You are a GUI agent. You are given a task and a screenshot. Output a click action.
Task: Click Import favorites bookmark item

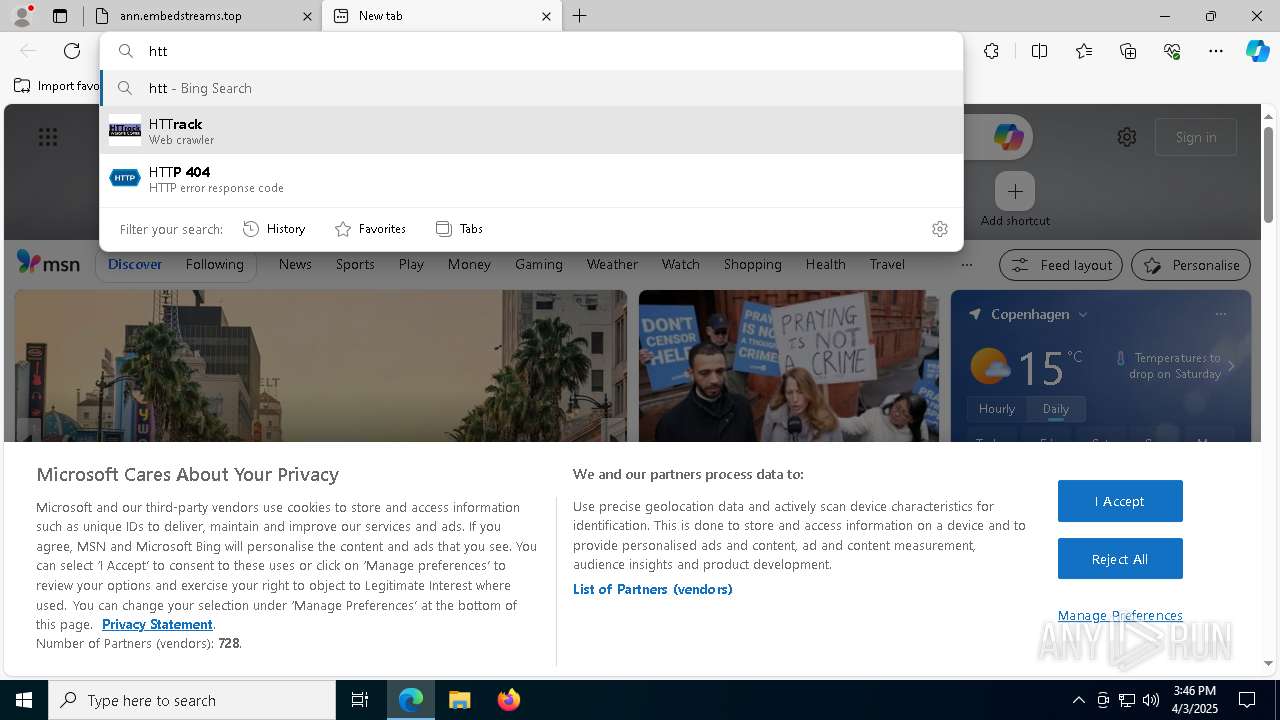58,86
